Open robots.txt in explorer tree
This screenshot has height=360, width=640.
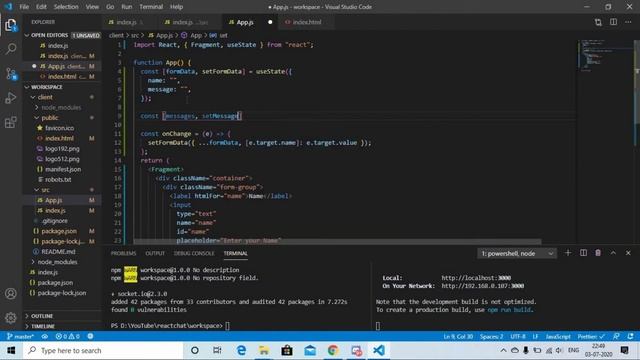tap(58, 179)
